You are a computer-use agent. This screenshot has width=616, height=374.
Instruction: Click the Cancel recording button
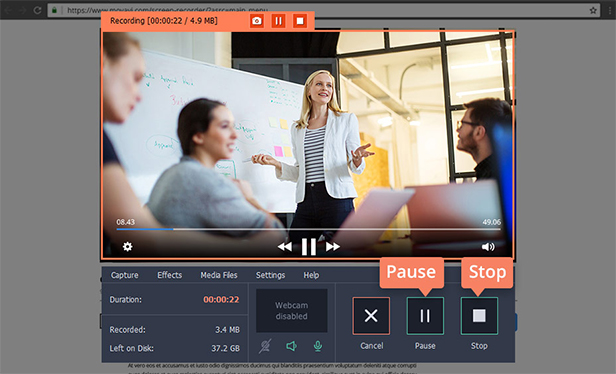tap(371, 316)
